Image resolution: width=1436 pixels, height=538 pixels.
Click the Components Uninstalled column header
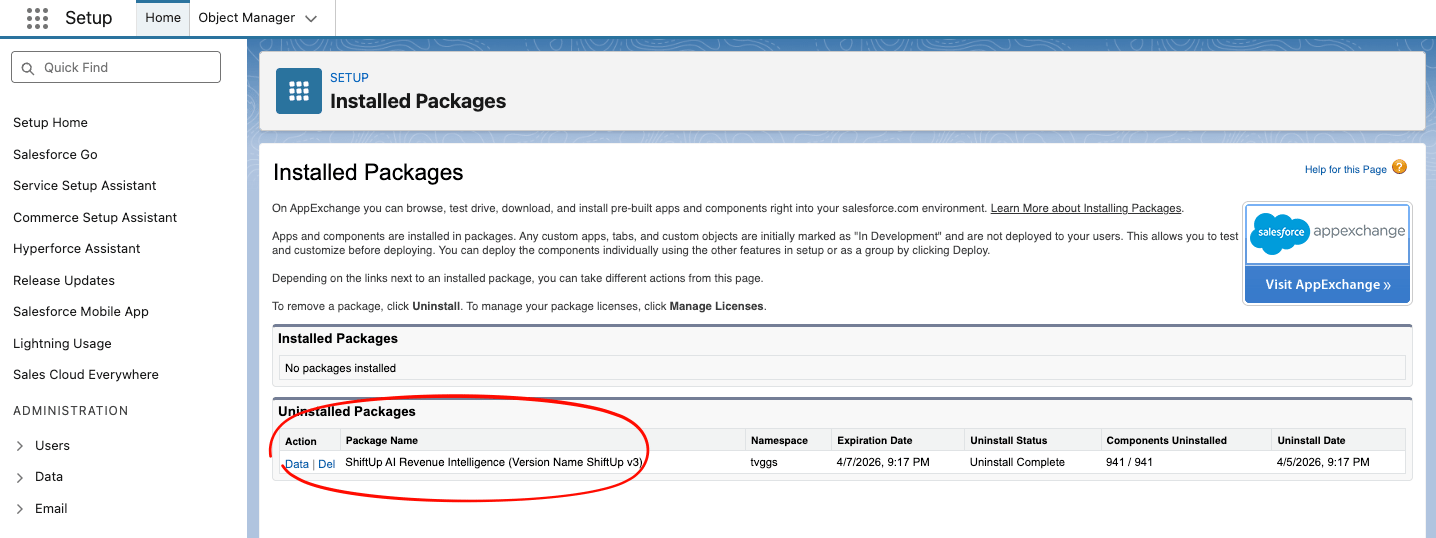point(1166,440)
